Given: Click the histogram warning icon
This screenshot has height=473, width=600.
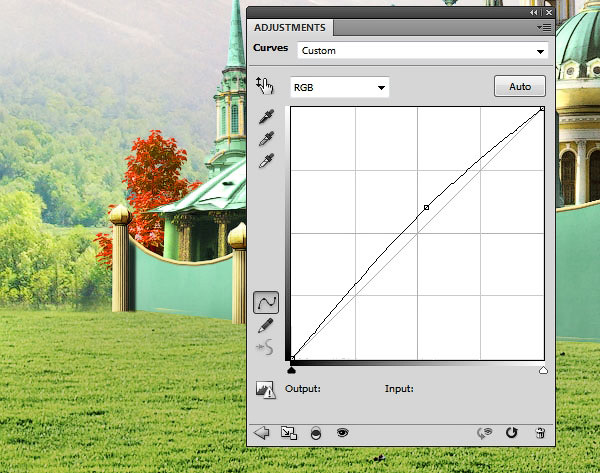Looking at the screenshot, I should click(x=266, y=390).
